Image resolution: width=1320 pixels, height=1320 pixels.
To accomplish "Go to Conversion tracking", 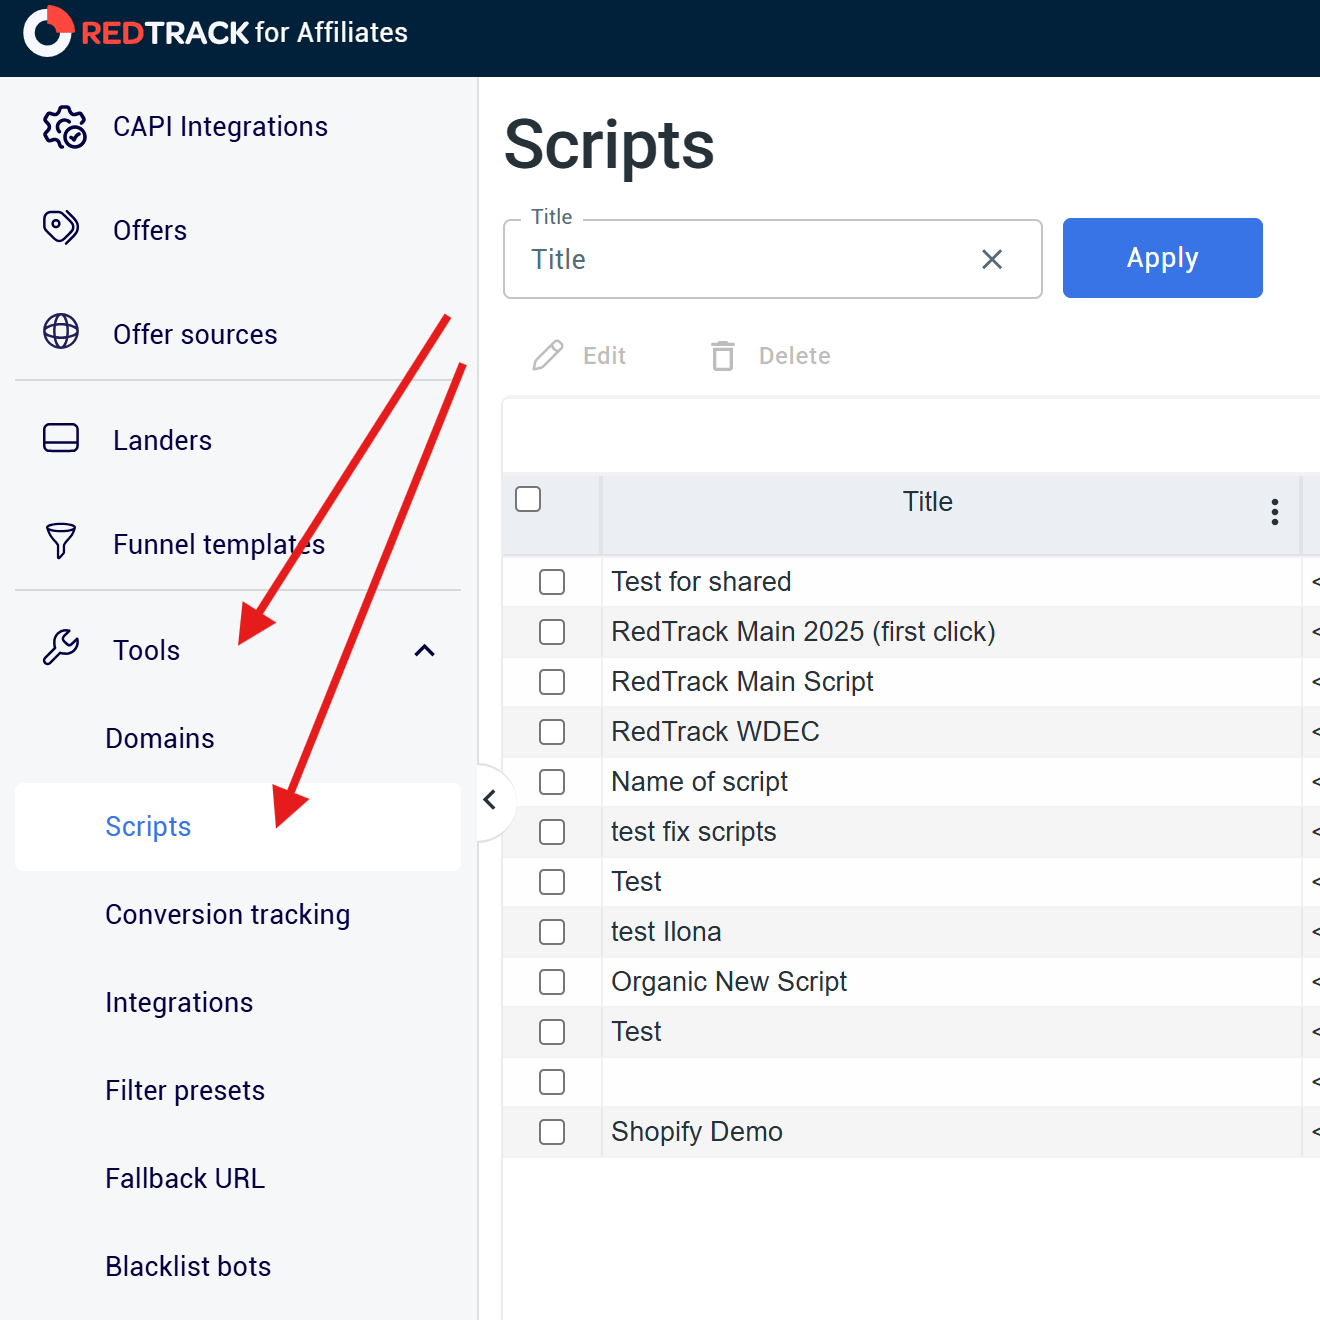I will point(228,915).
